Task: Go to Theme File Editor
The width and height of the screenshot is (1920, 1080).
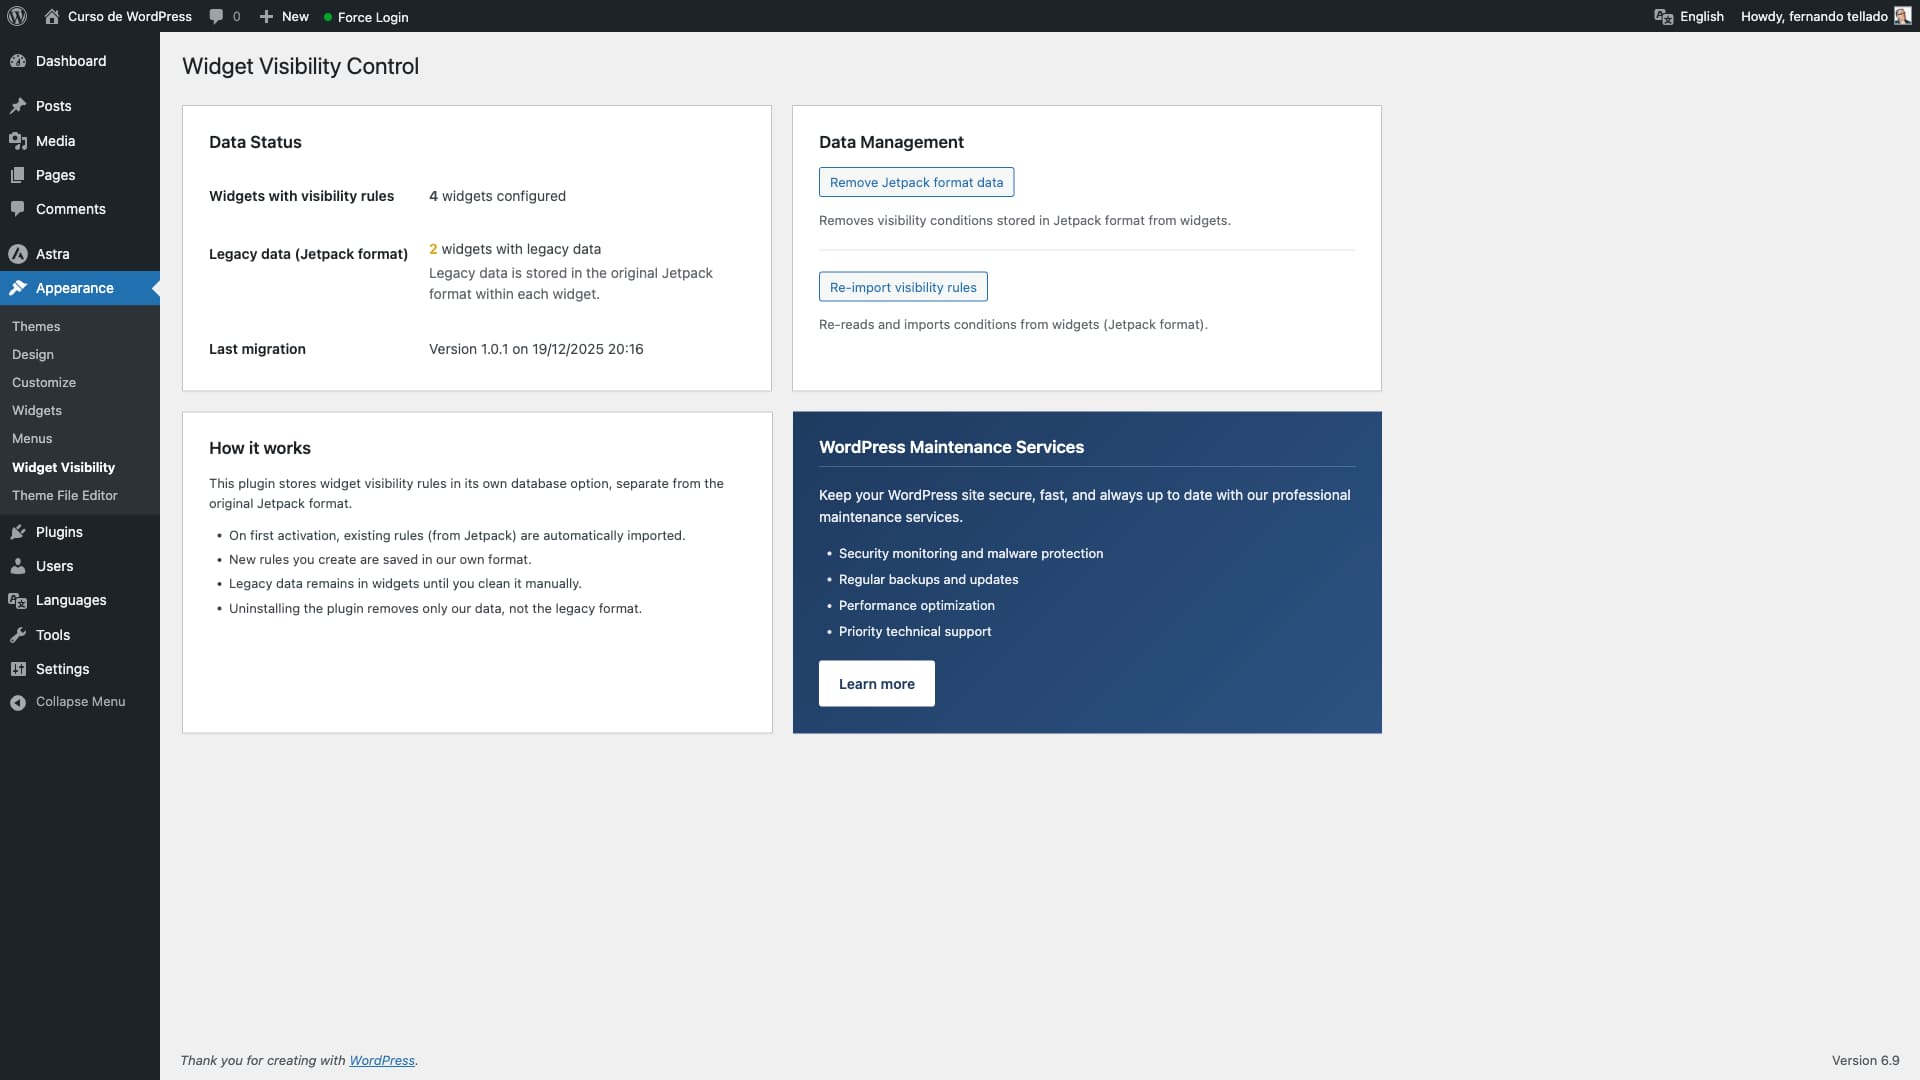Action: click(65, 496)
